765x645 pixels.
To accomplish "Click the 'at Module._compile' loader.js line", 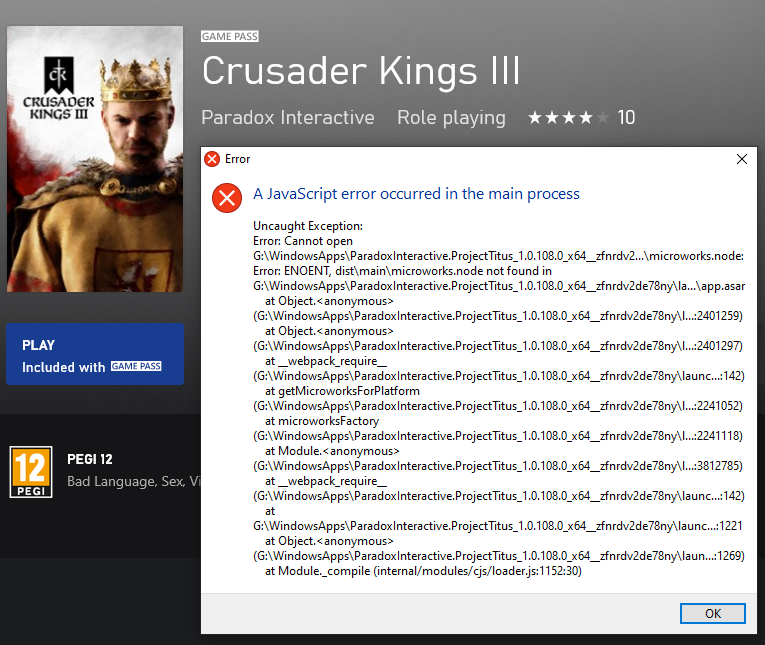I will click(x=423, y=571).
